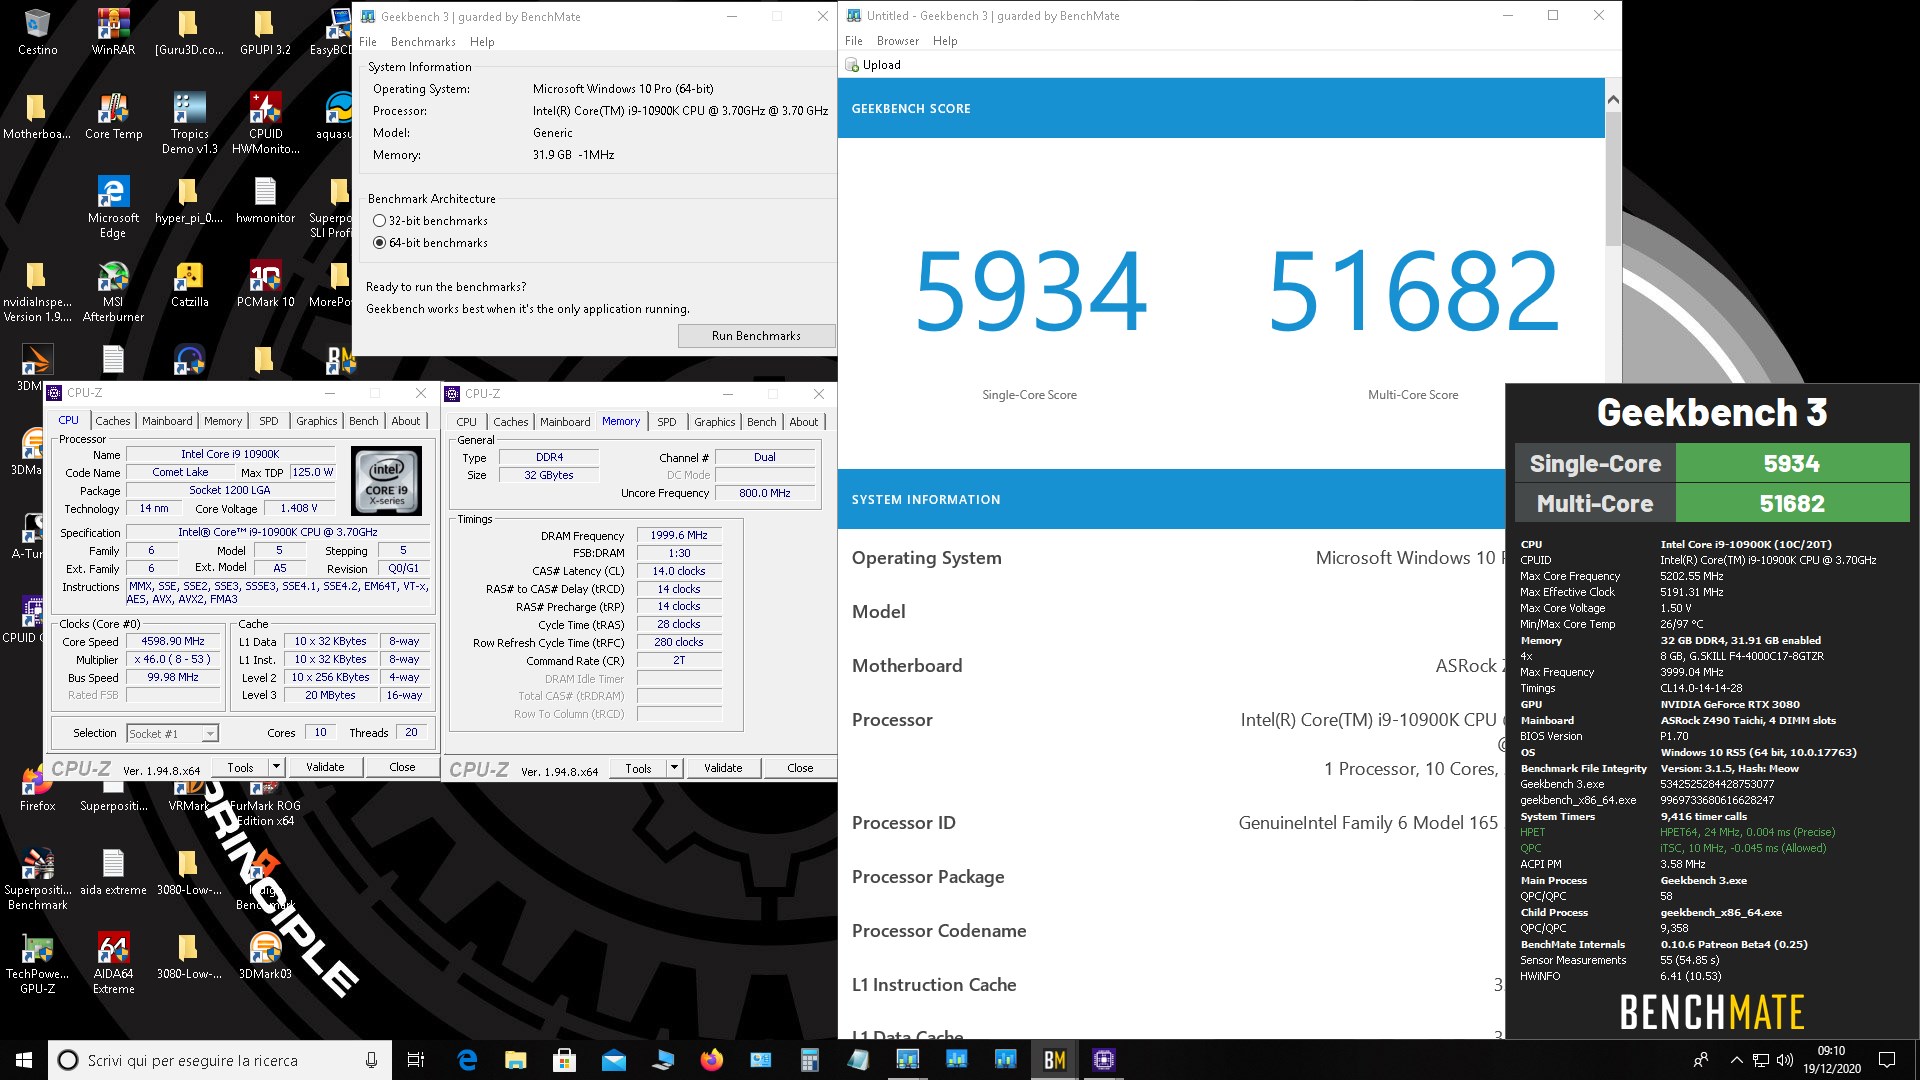Image resolution: width=1920 pixels, height=1080 pixels.
Task: Open Calculator from the taskbar
Action: tap(809, 1060)
